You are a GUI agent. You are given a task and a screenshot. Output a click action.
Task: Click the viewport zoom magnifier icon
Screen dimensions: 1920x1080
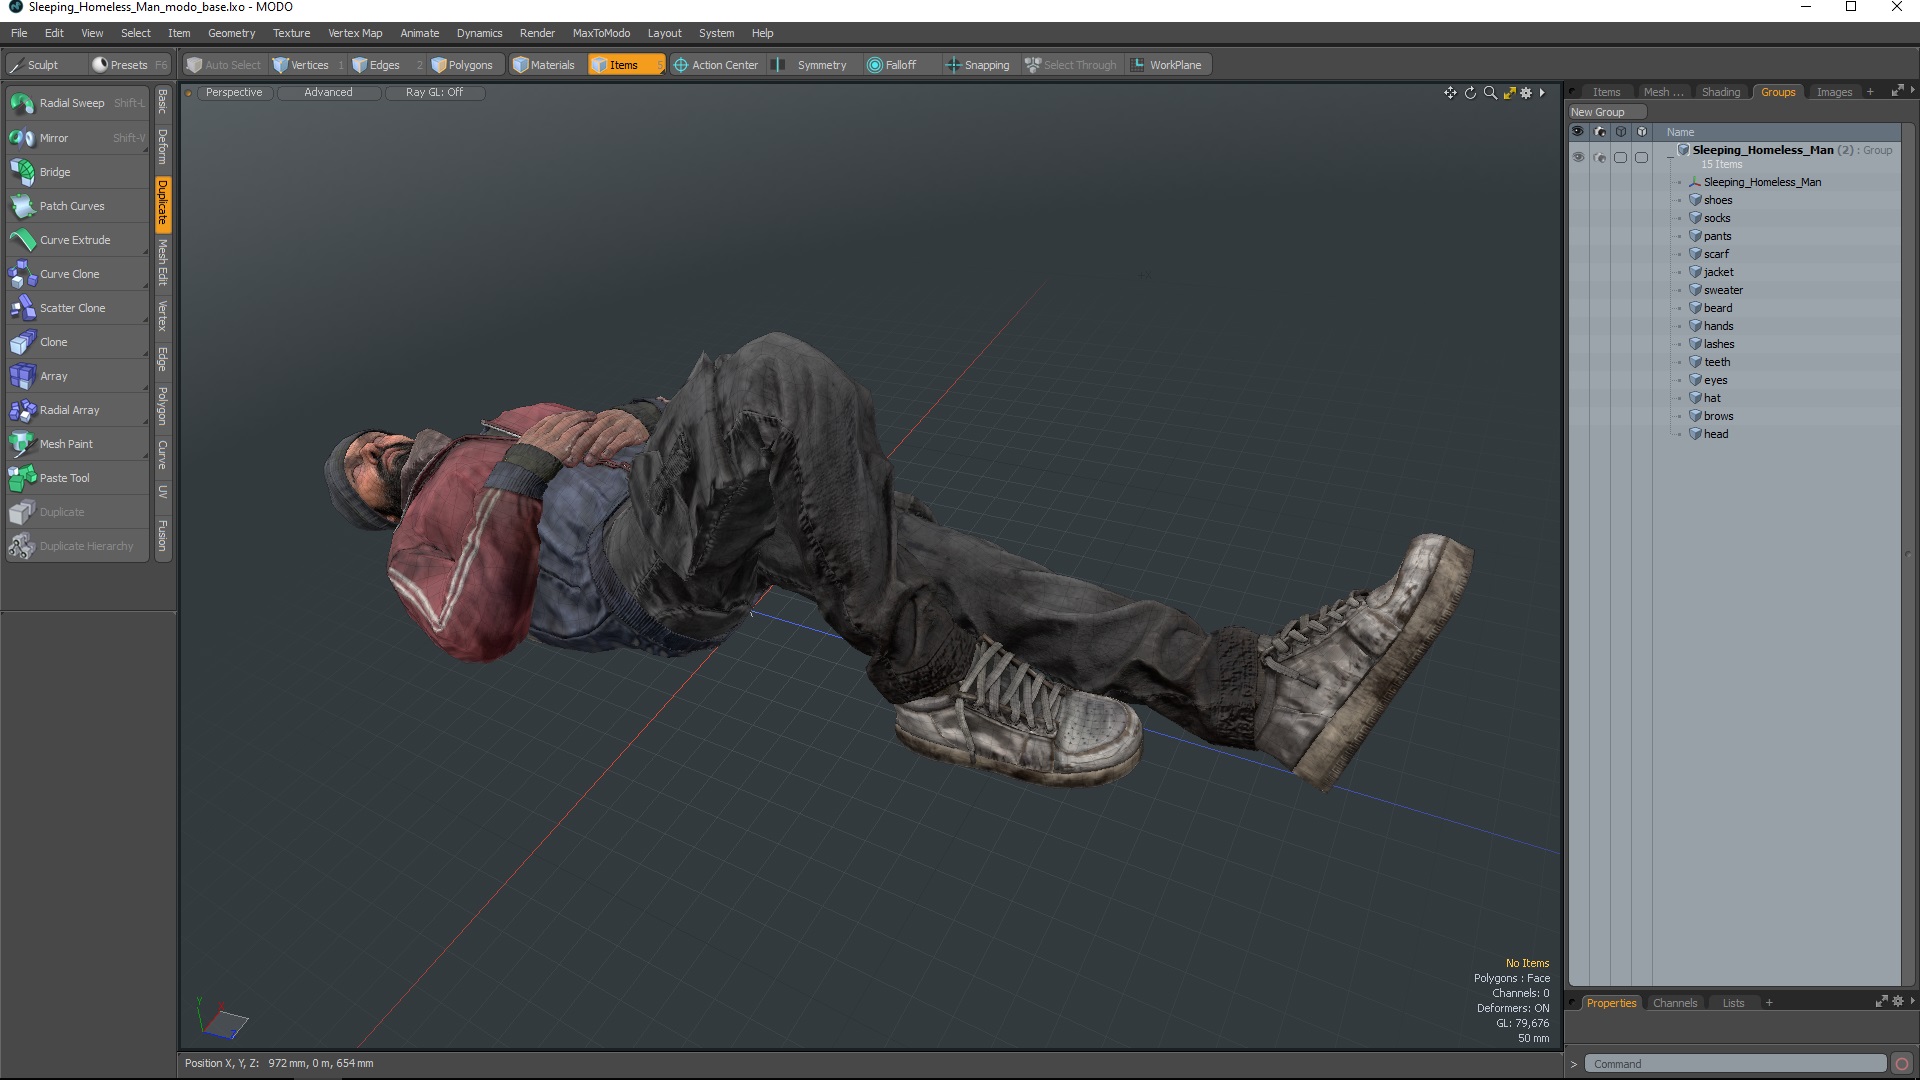tap(1490, 93)
